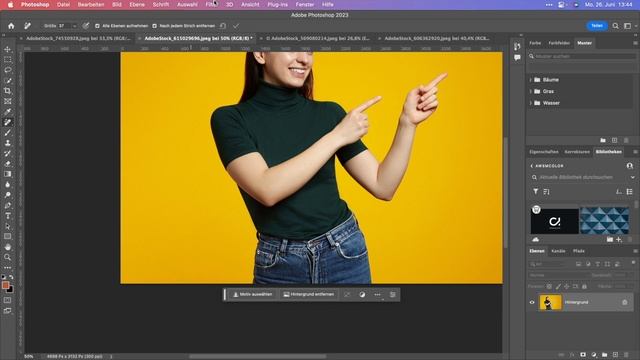
Task: Expand the Gras pattern folder
Action: click(531, 91)
